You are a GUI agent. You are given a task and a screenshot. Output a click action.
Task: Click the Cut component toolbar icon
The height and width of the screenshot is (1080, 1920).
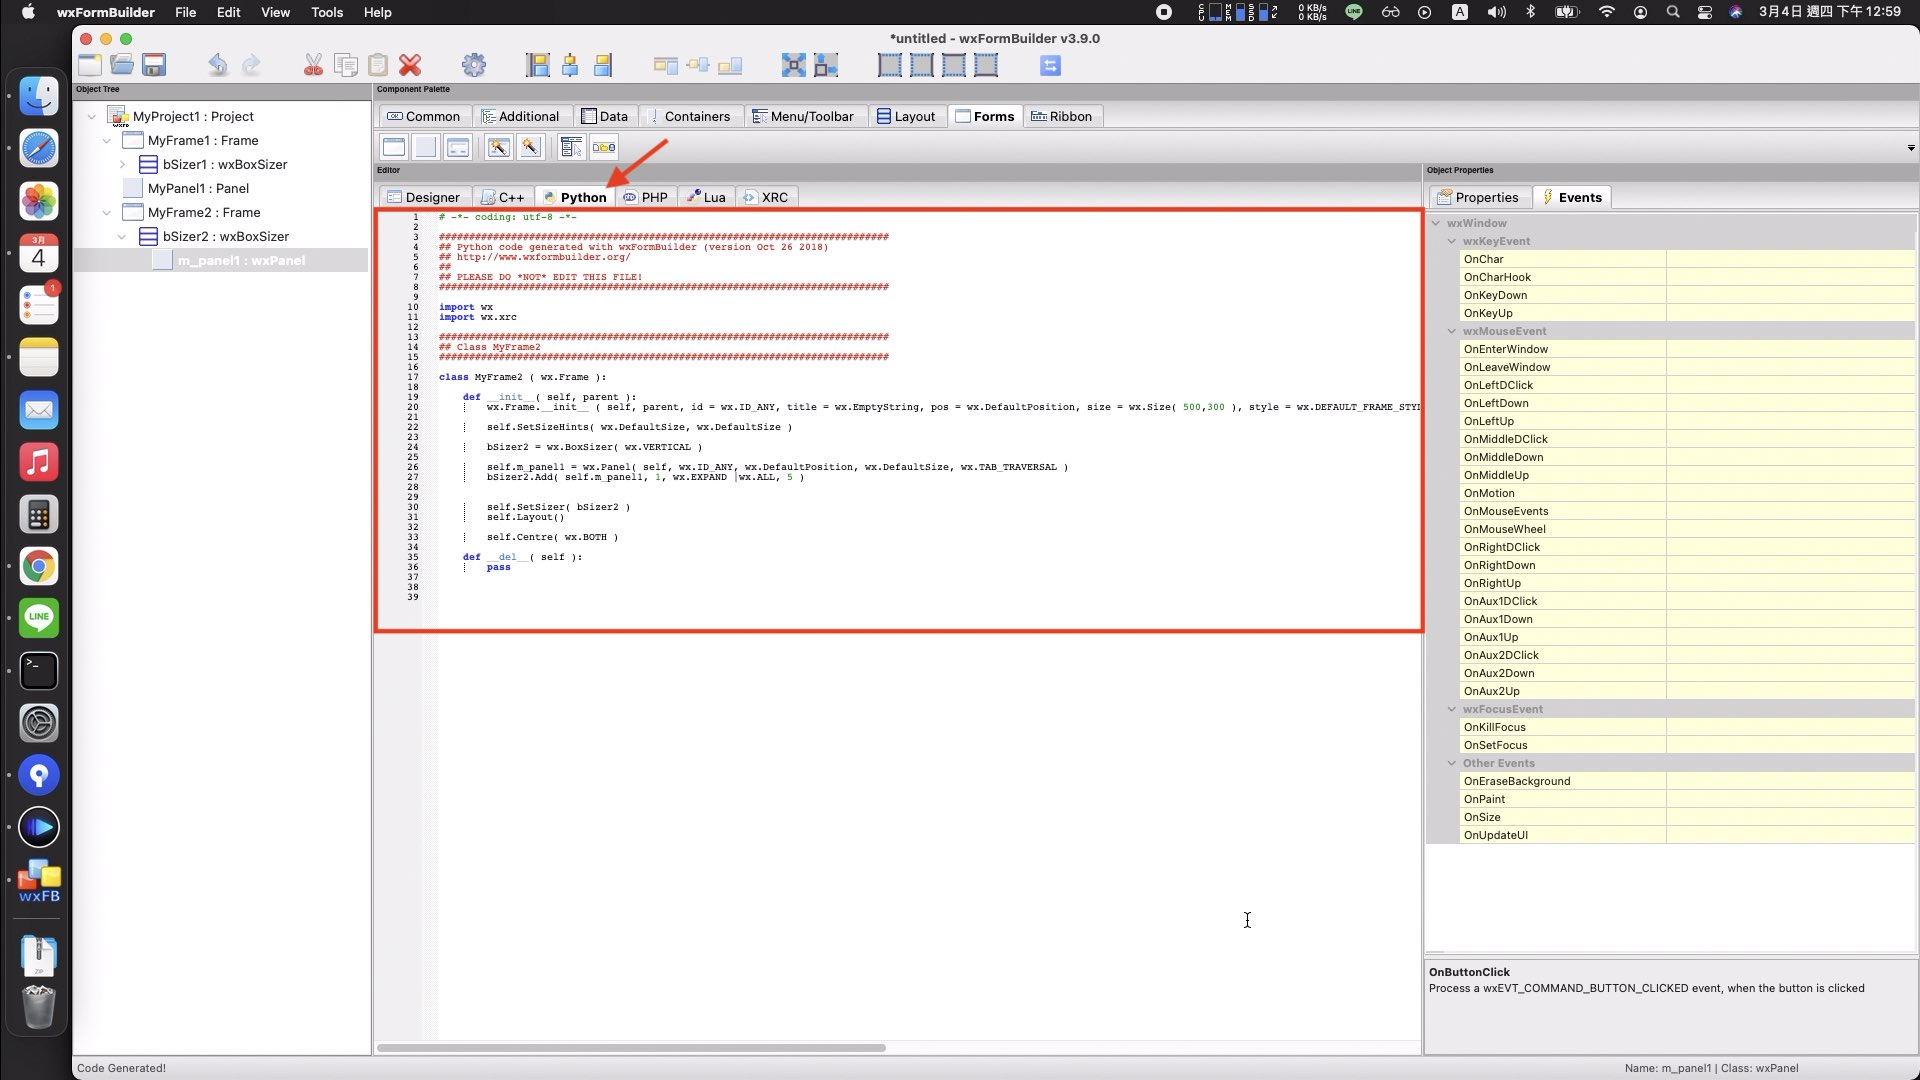pos(311,65)
